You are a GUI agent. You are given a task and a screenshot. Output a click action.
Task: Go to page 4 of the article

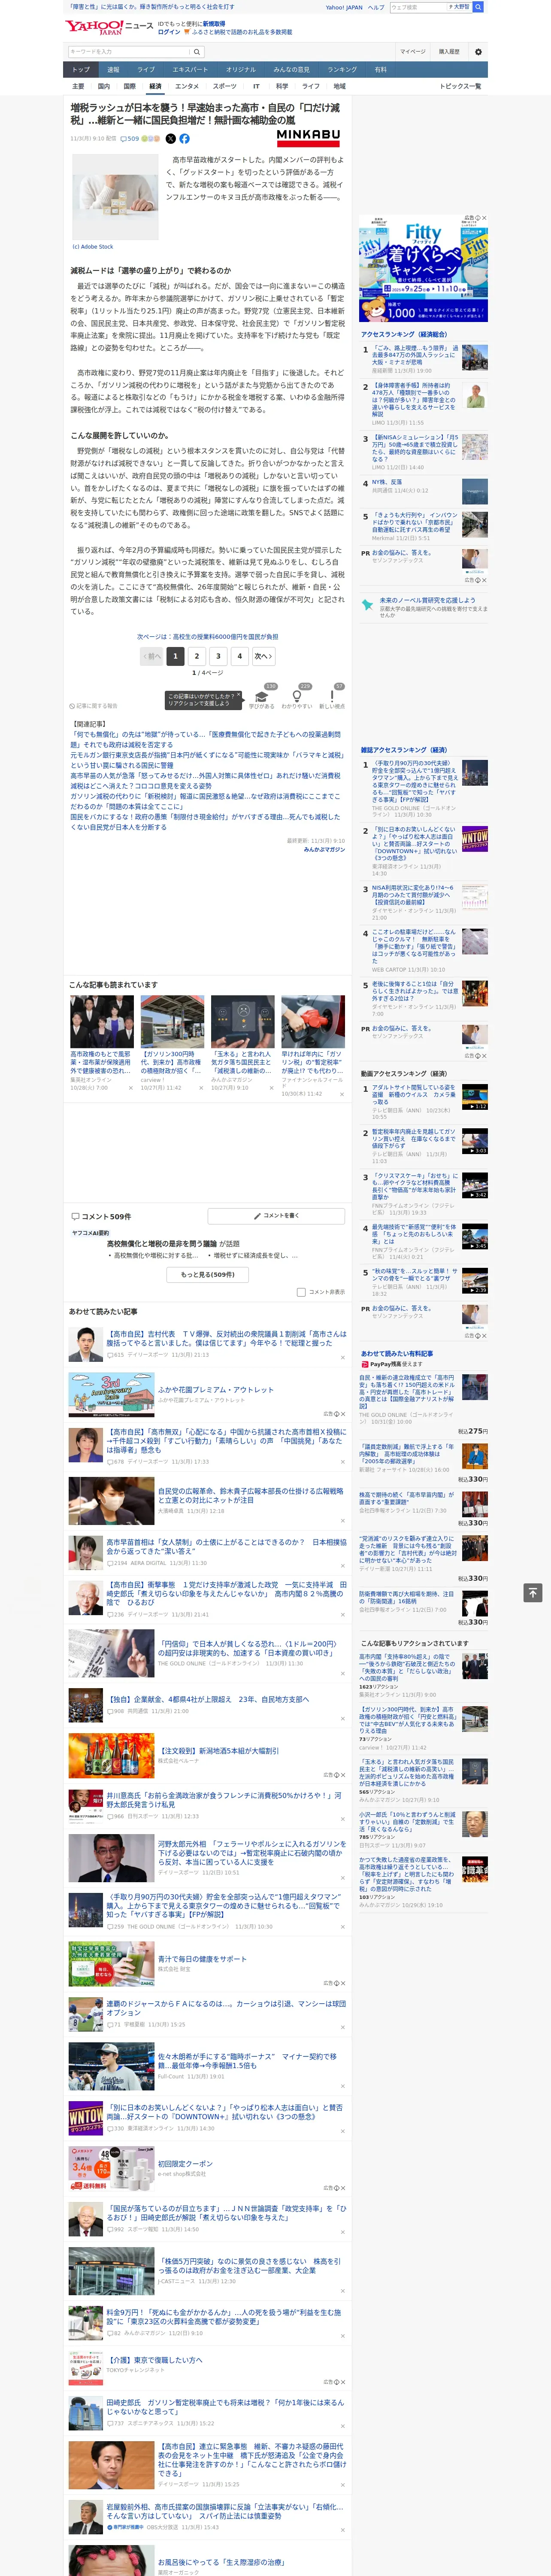click(239, 656)
